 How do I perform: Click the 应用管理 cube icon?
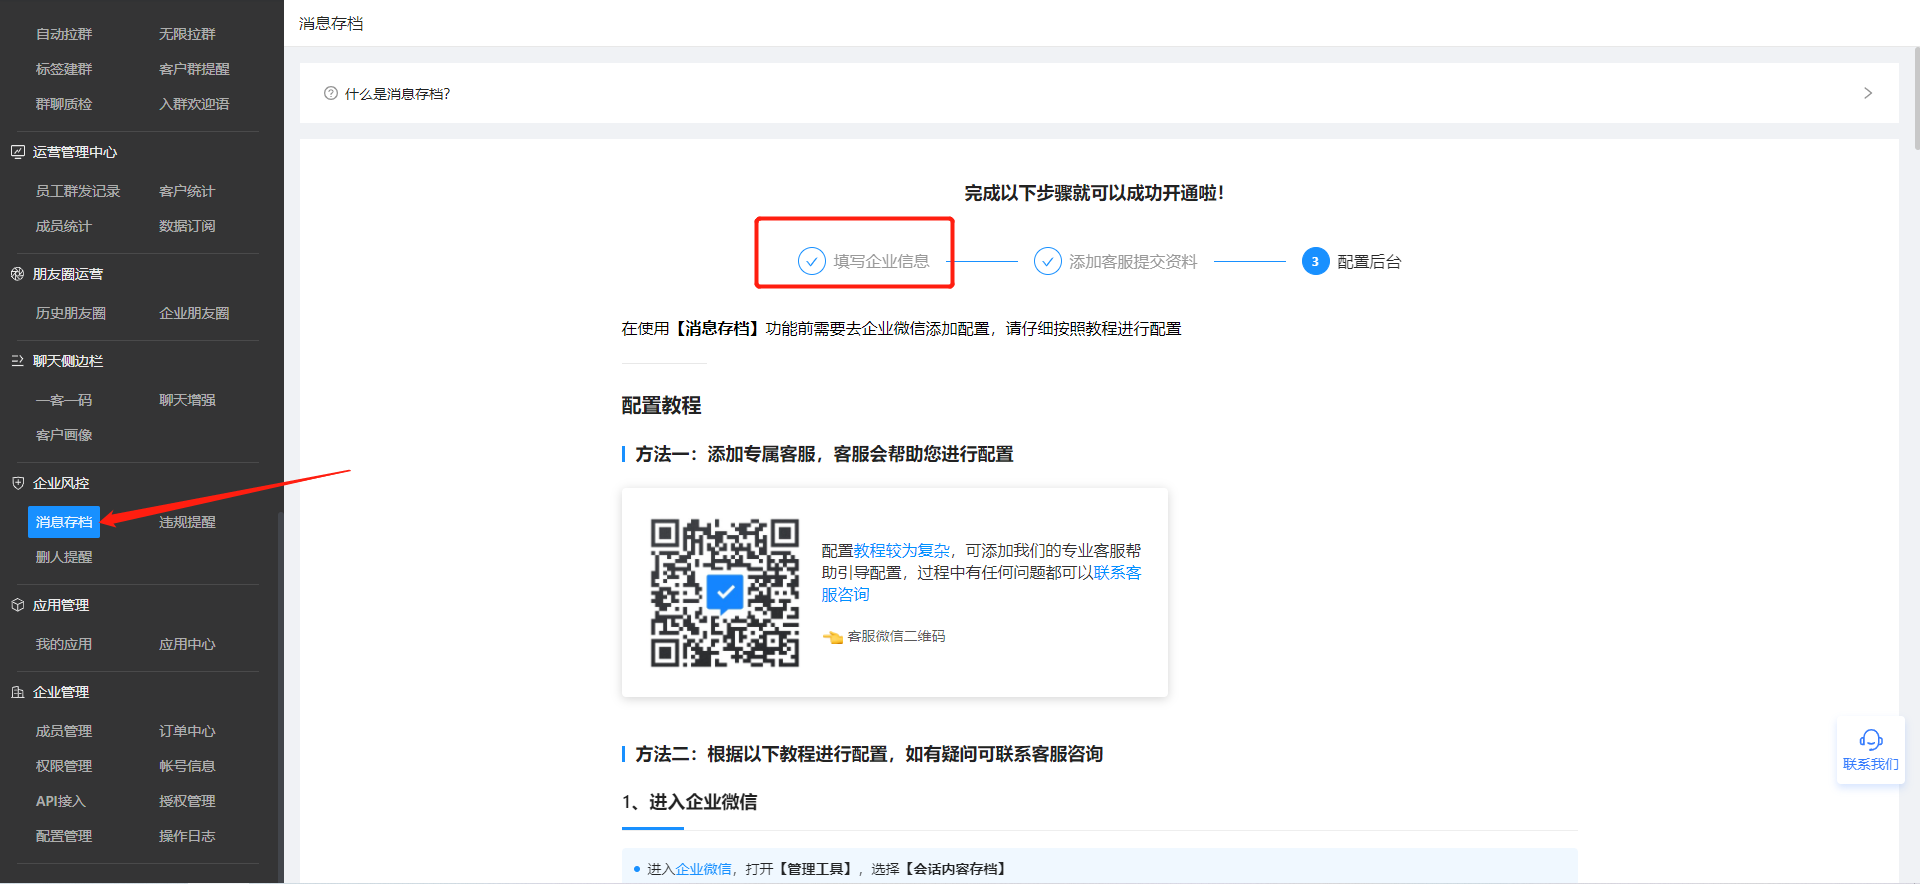(17, 605)
